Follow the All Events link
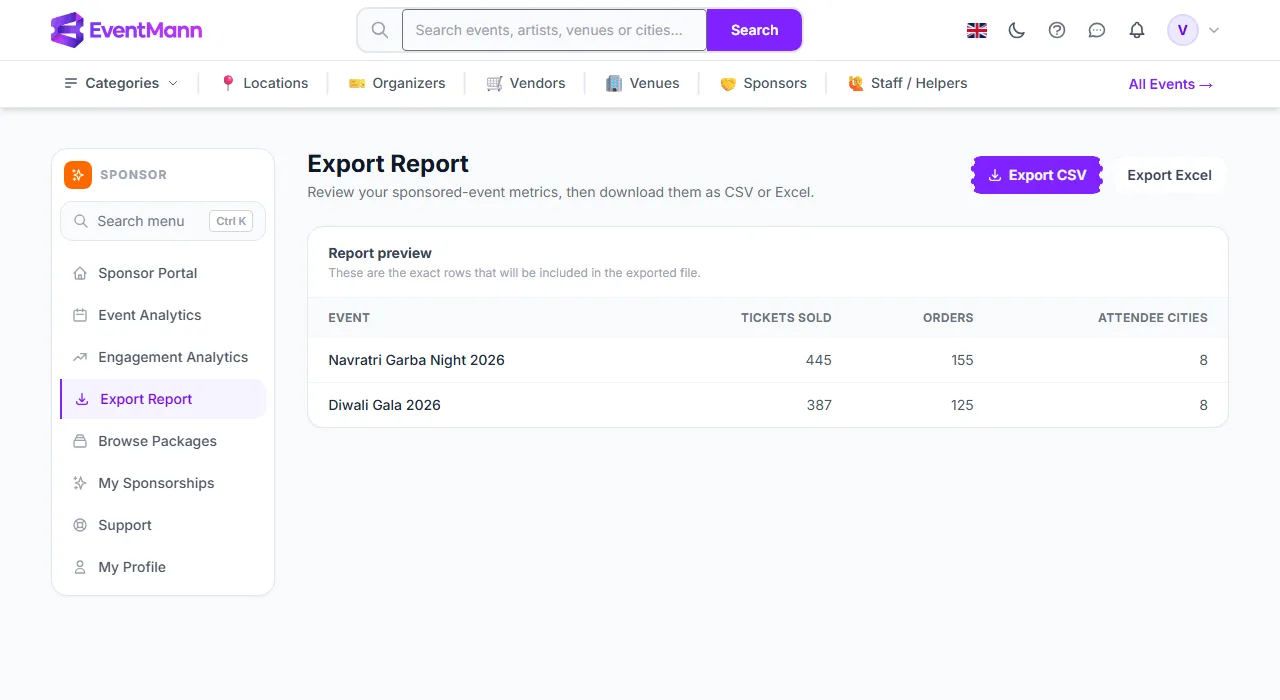This screenshot has height=700, width=1280. pos(1171,84)
